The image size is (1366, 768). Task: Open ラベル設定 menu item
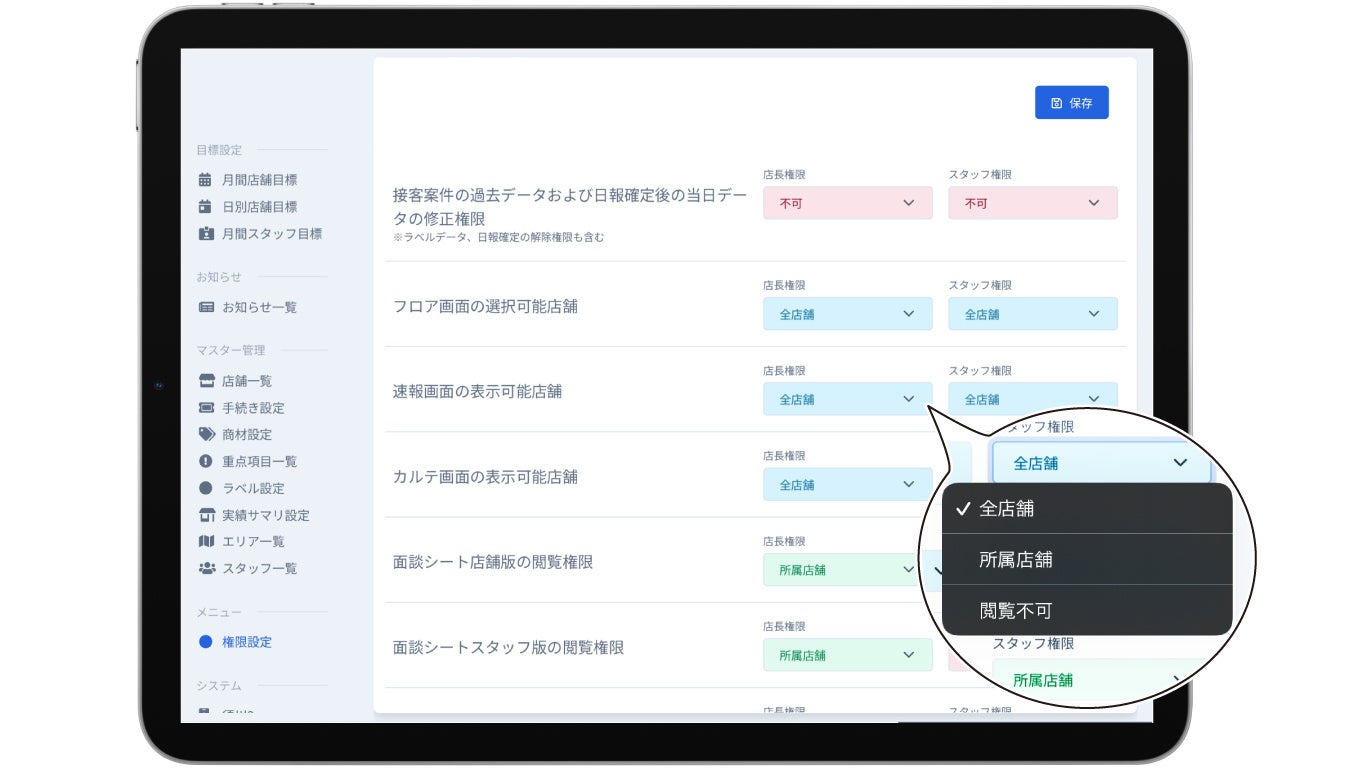(x=253, y=488)
